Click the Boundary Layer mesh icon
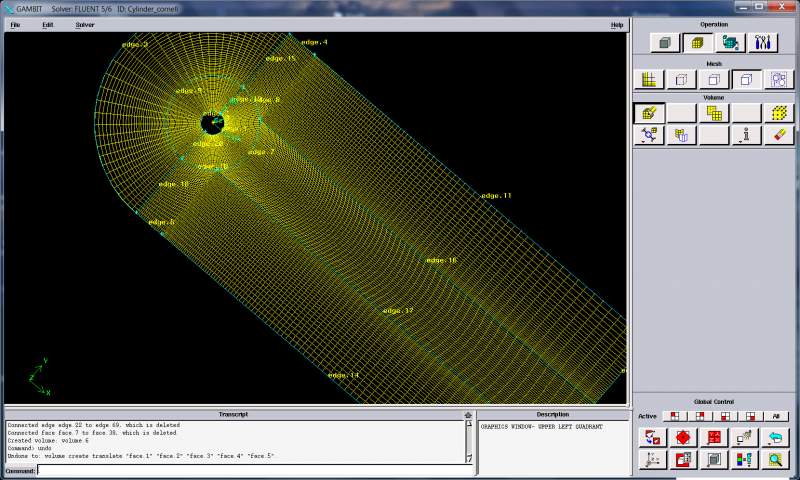This screenshot has width=800, height=480. 649,80
